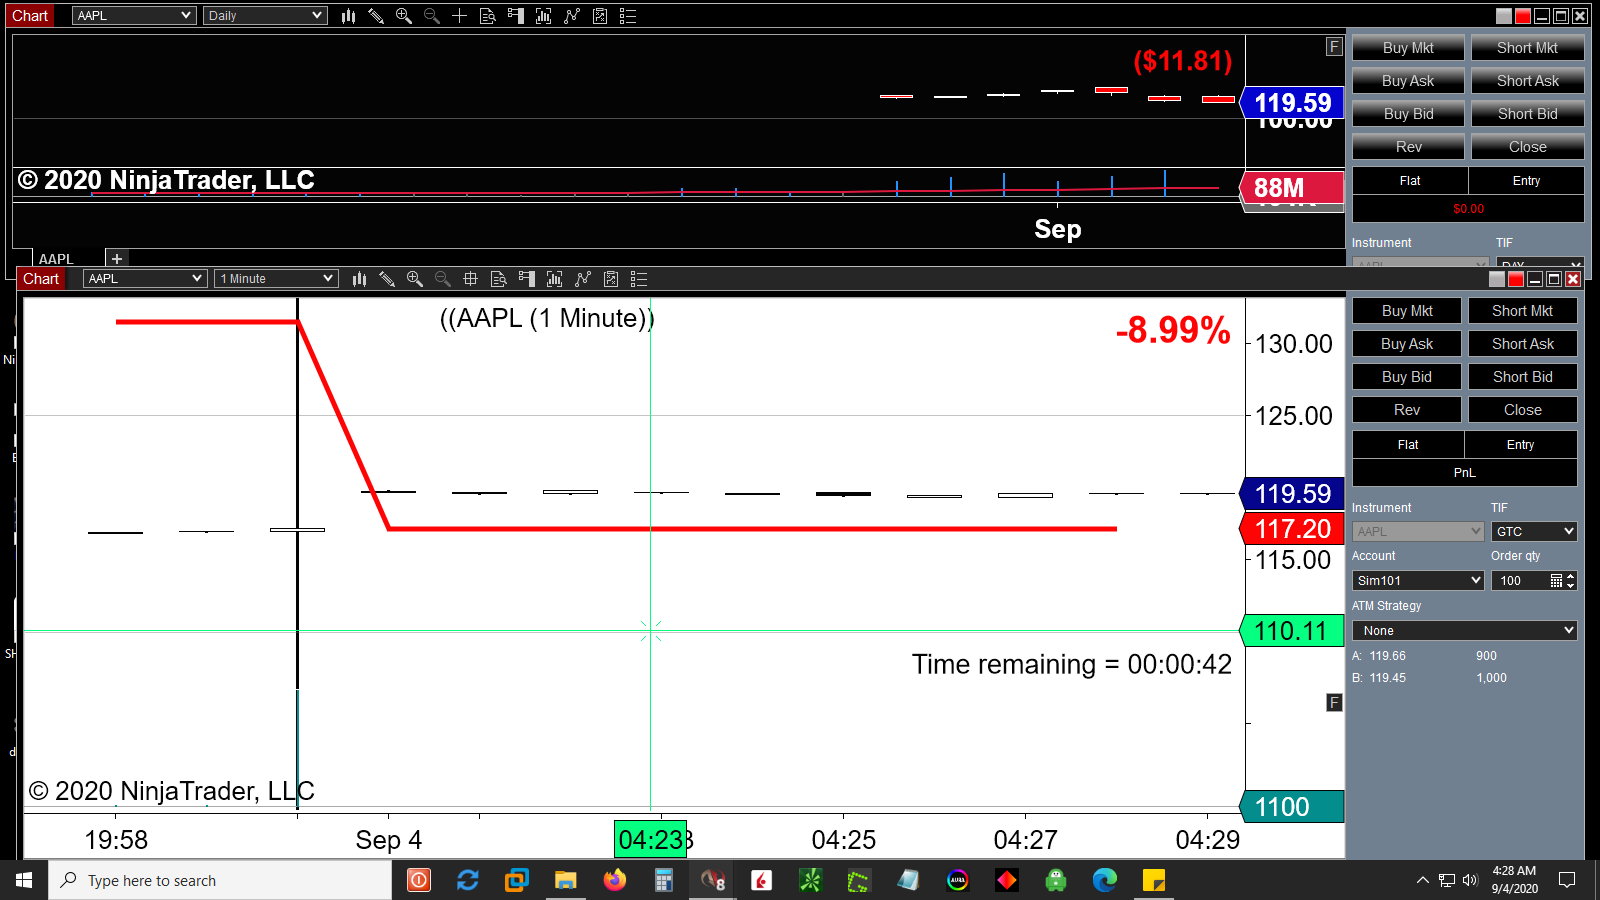
Task: Click Close position in Daily chart trader
Action: tap(1528, 147)
